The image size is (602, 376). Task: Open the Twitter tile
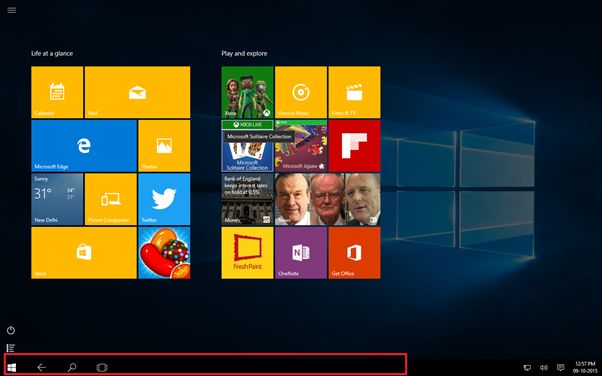164,199
